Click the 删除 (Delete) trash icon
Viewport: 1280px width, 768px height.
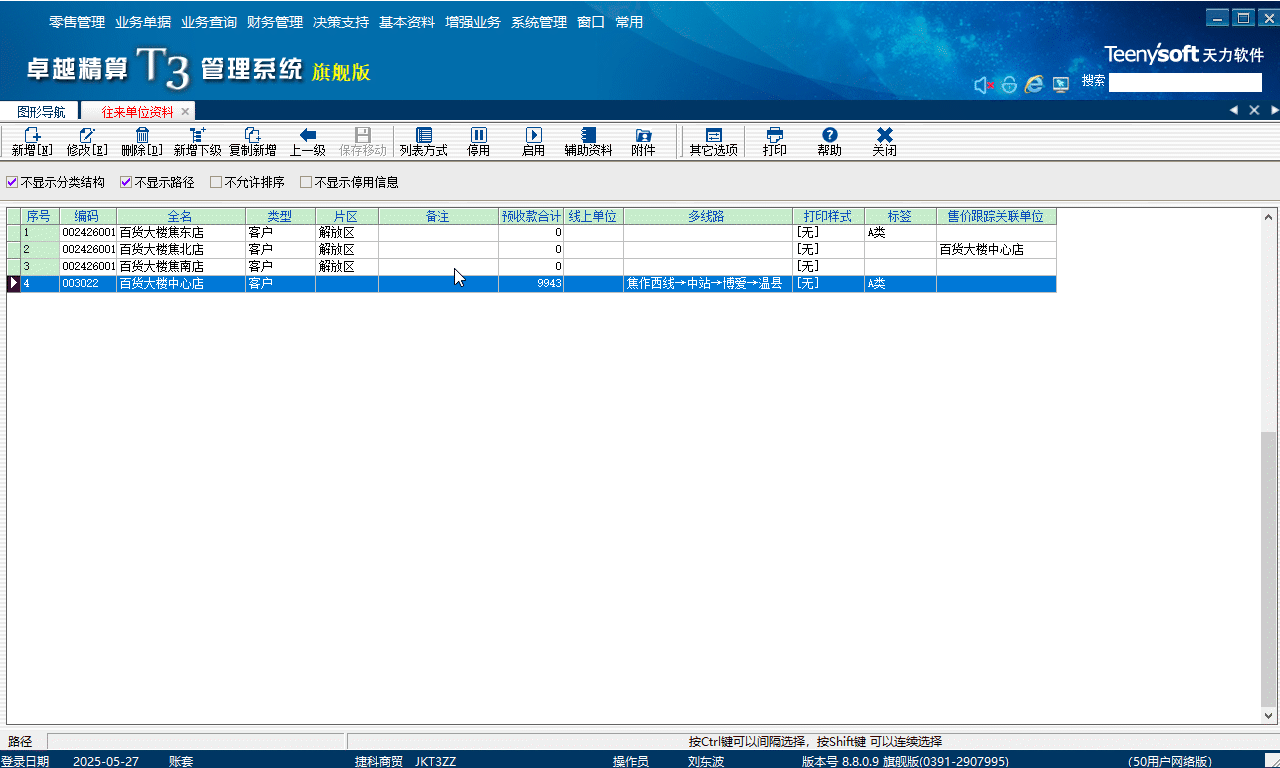[x=142, y=136]
